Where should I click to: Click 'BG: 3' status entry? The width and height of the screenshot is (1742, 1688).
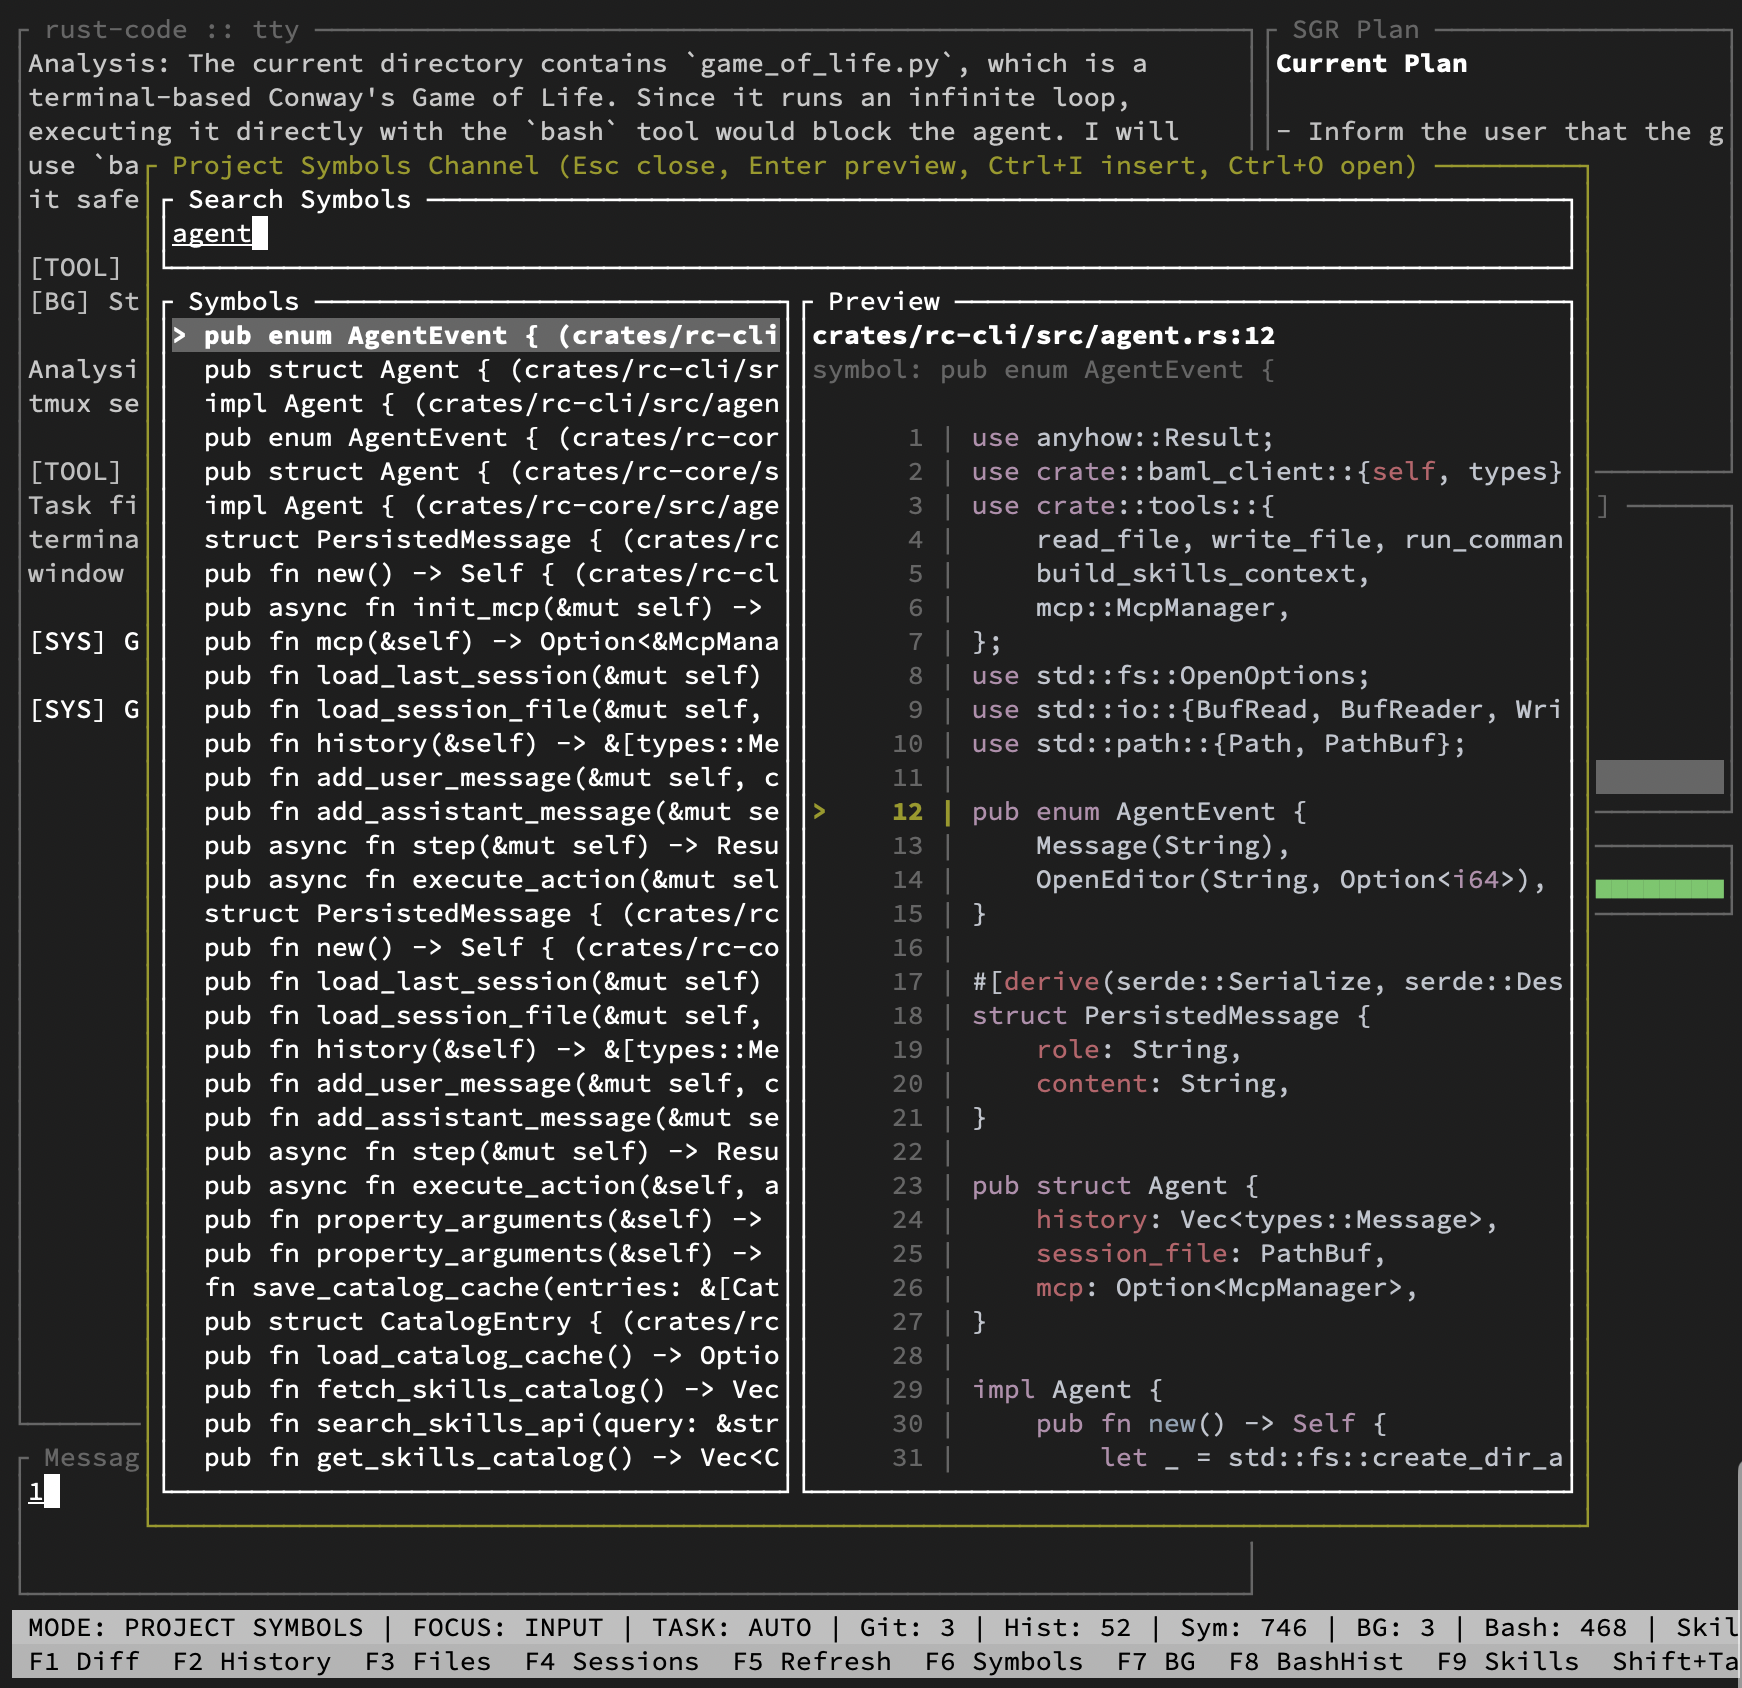point(1396,1628)
